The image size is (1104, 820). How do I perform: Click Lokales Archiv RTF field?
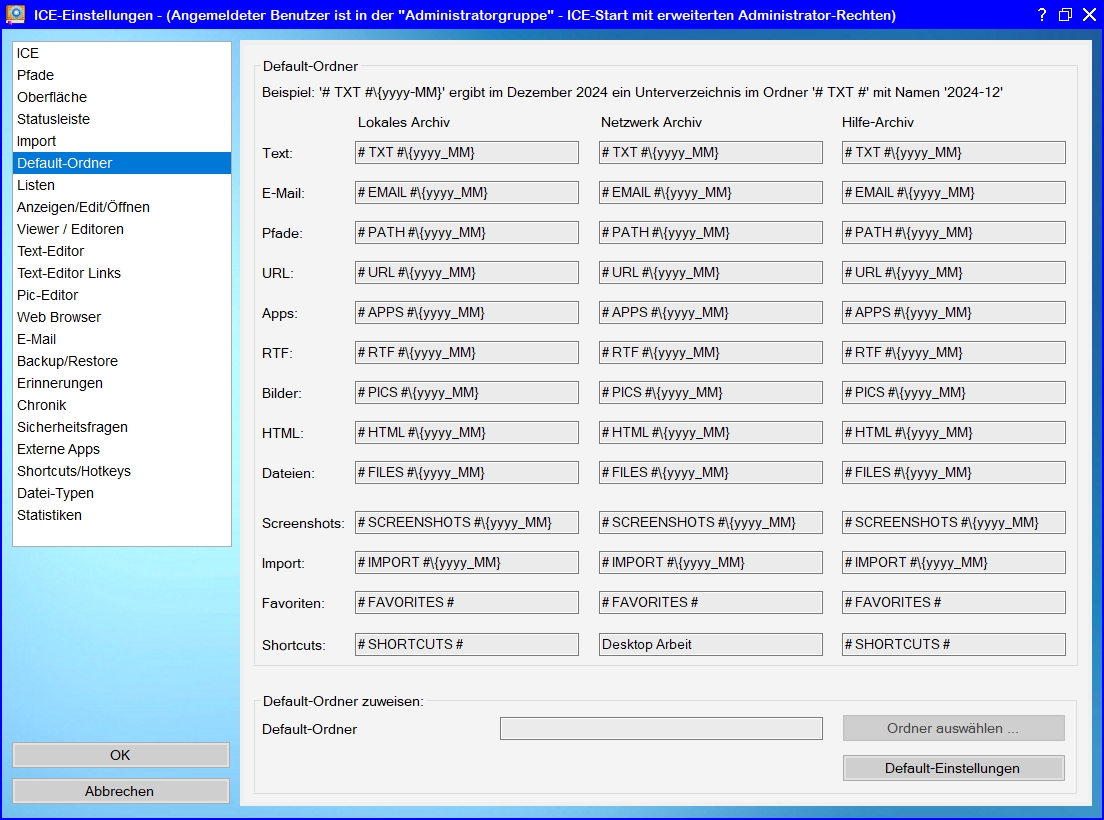click(x=467, y=353)
